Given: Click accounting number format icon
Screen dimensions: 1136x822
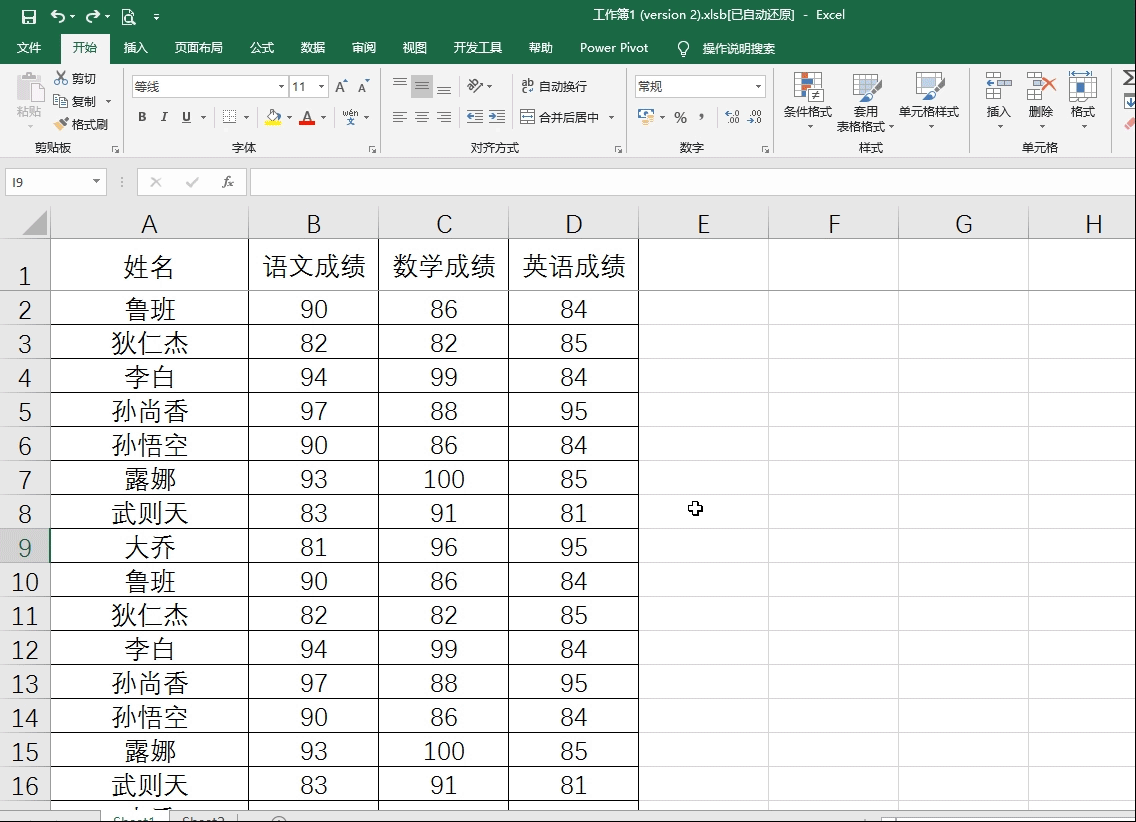Looking at the screenshot, I should click(x=645, y=117).
